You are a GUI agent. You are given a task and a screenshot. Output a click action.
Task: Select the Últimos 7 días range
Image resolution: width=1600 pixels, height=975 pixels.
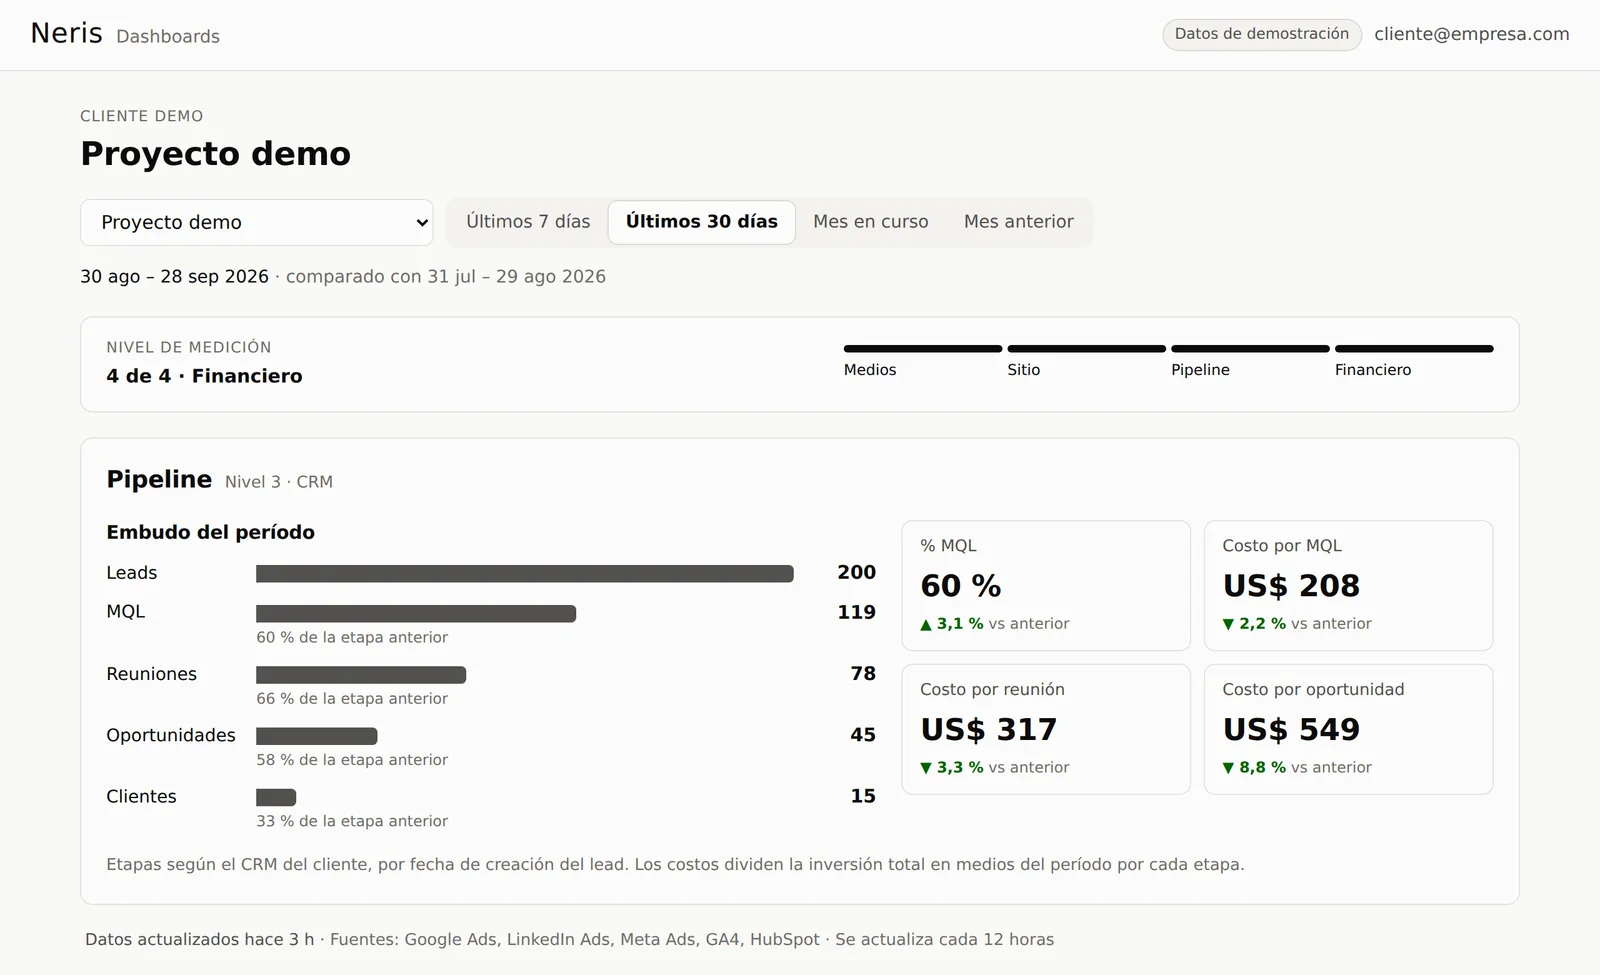(x=528, y=222)
